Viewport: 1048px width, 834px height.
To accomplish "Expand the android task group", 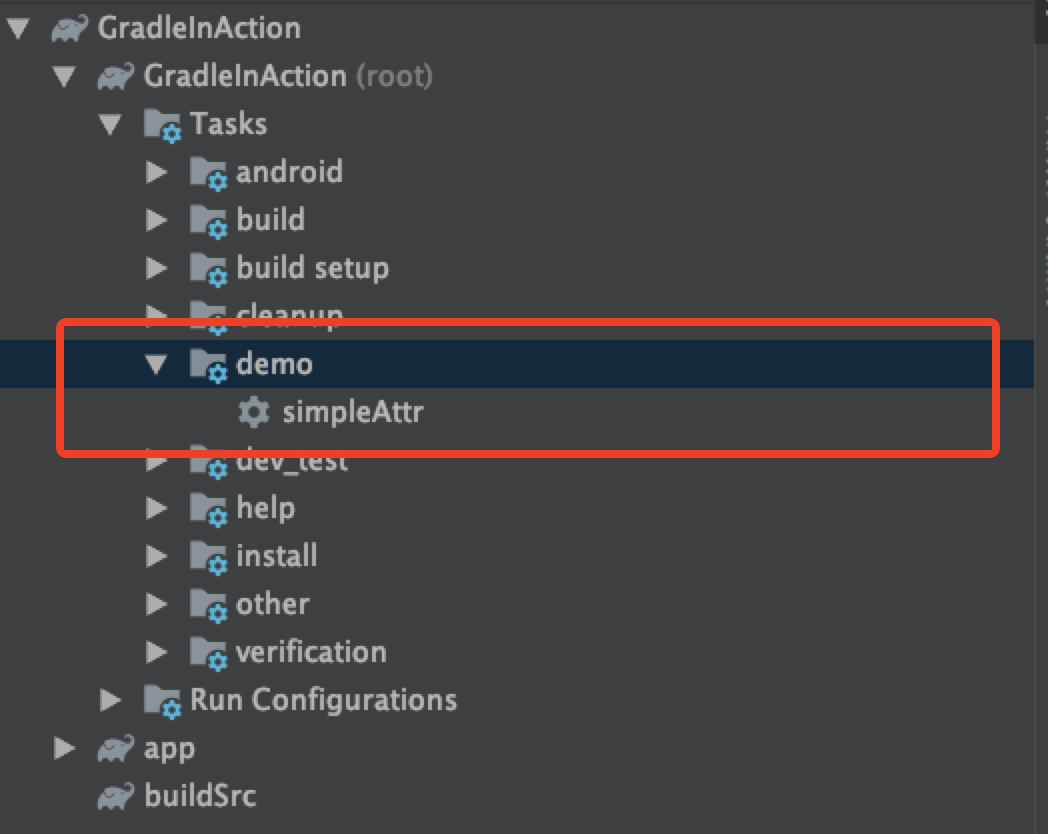I will (156, 172).
